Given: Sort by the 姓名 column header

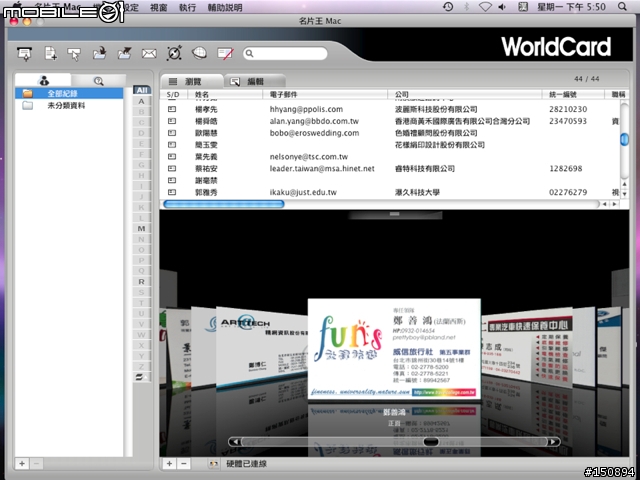Looking at the screenshot, I should pyautogui.click(x=224, y=94).
